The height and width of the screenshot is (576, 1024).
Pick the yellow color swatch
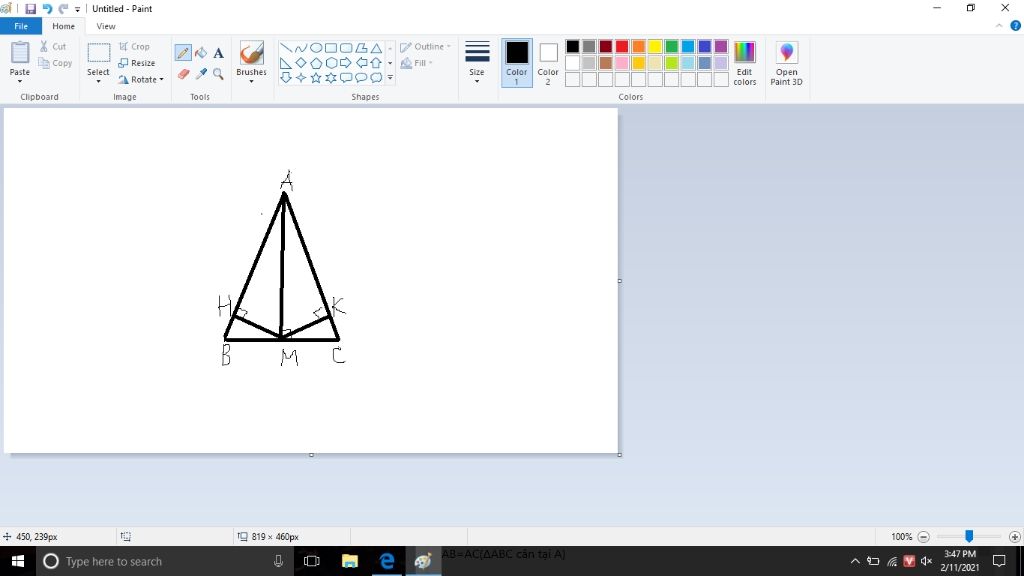click(655, 46)
